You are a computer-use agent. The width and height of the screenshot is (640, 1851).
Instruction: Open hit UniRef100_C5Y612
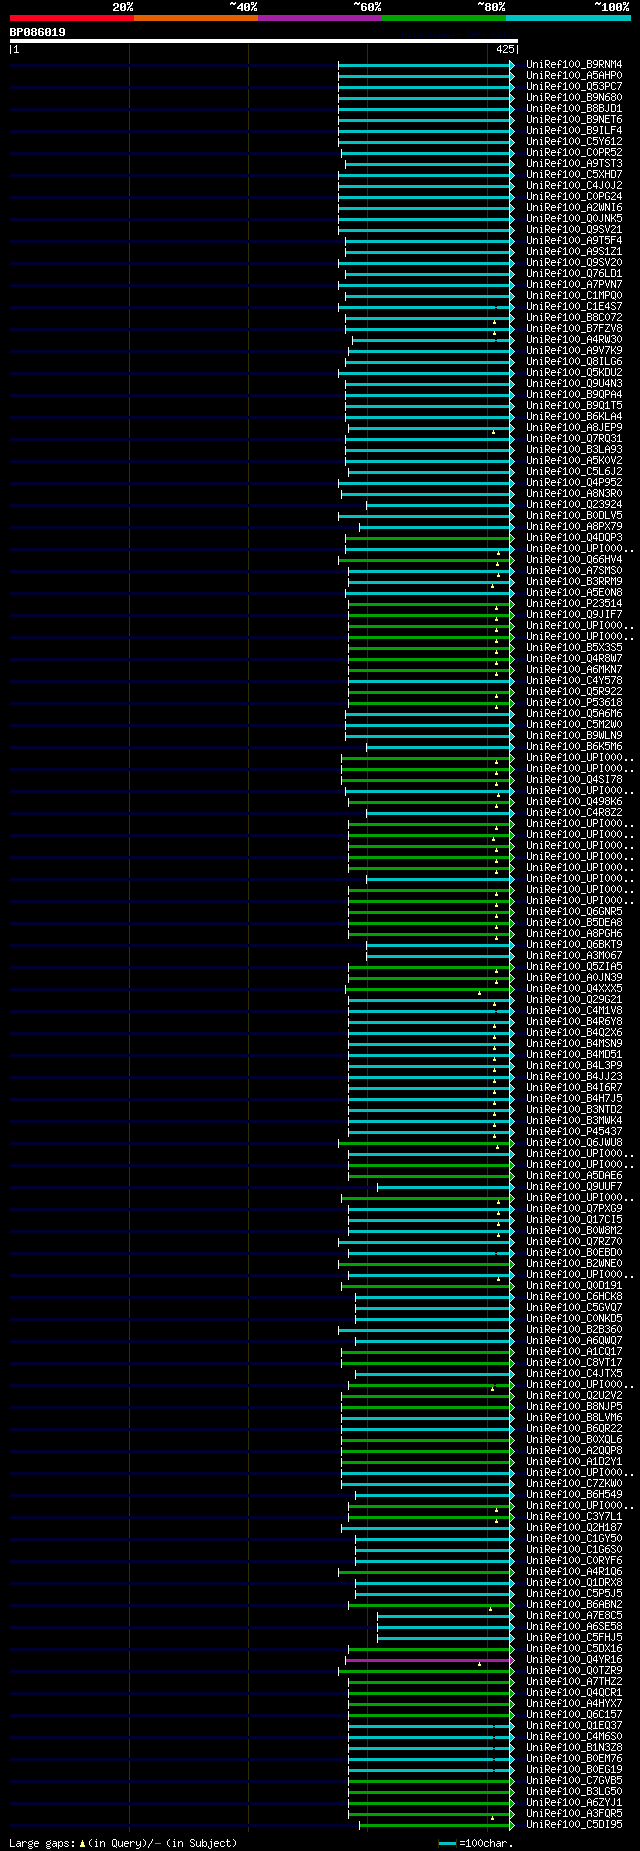(574, 141)
